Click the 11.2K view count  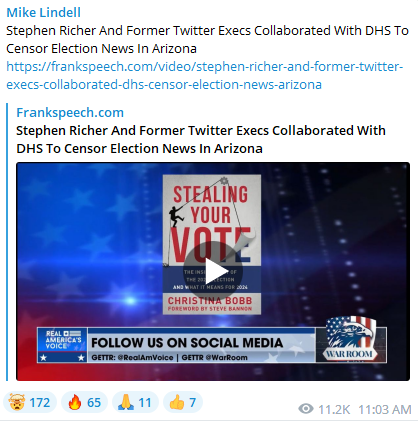pos(334,409)
